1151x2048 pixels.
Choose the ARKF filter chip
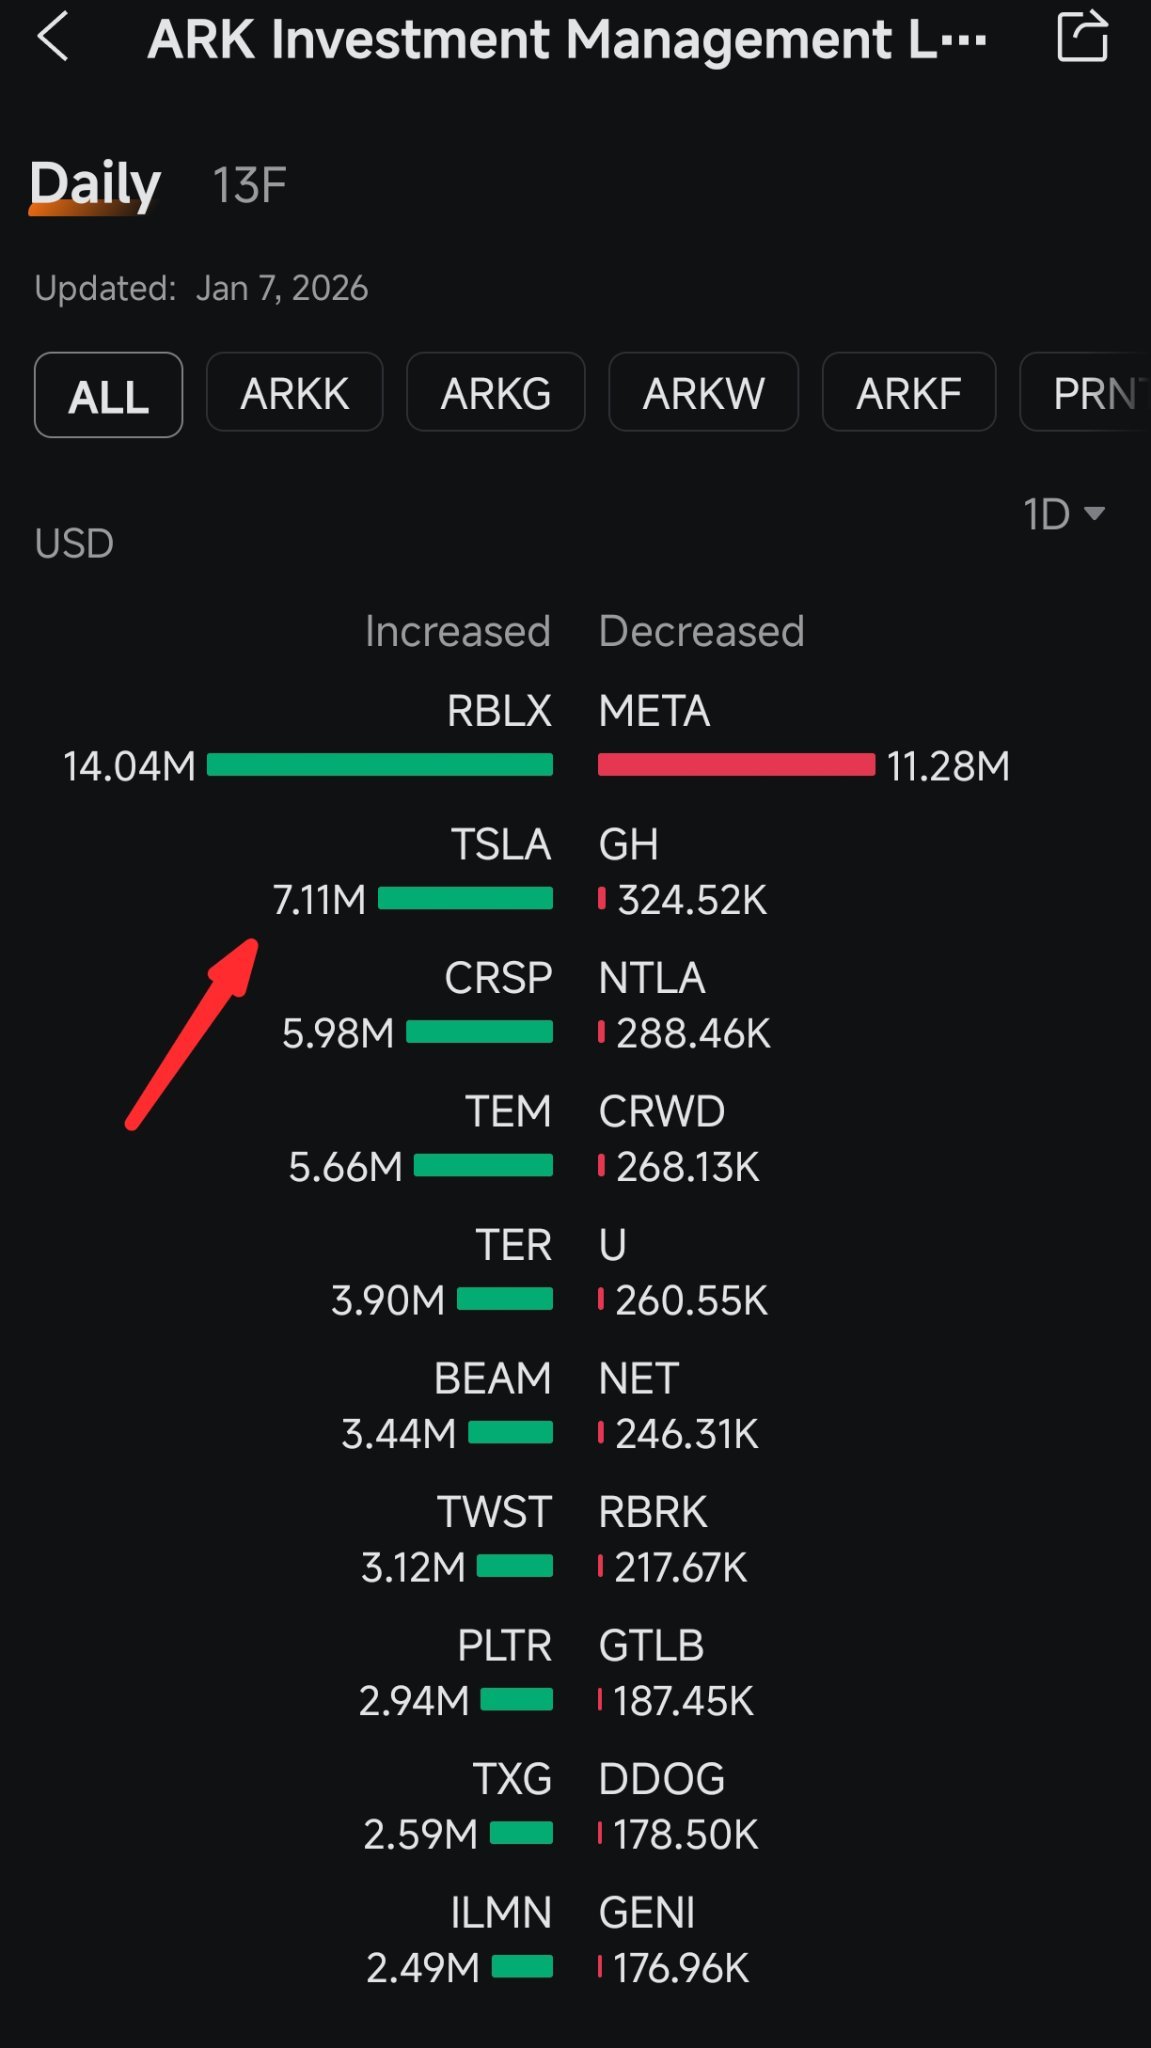coord(908,393)
